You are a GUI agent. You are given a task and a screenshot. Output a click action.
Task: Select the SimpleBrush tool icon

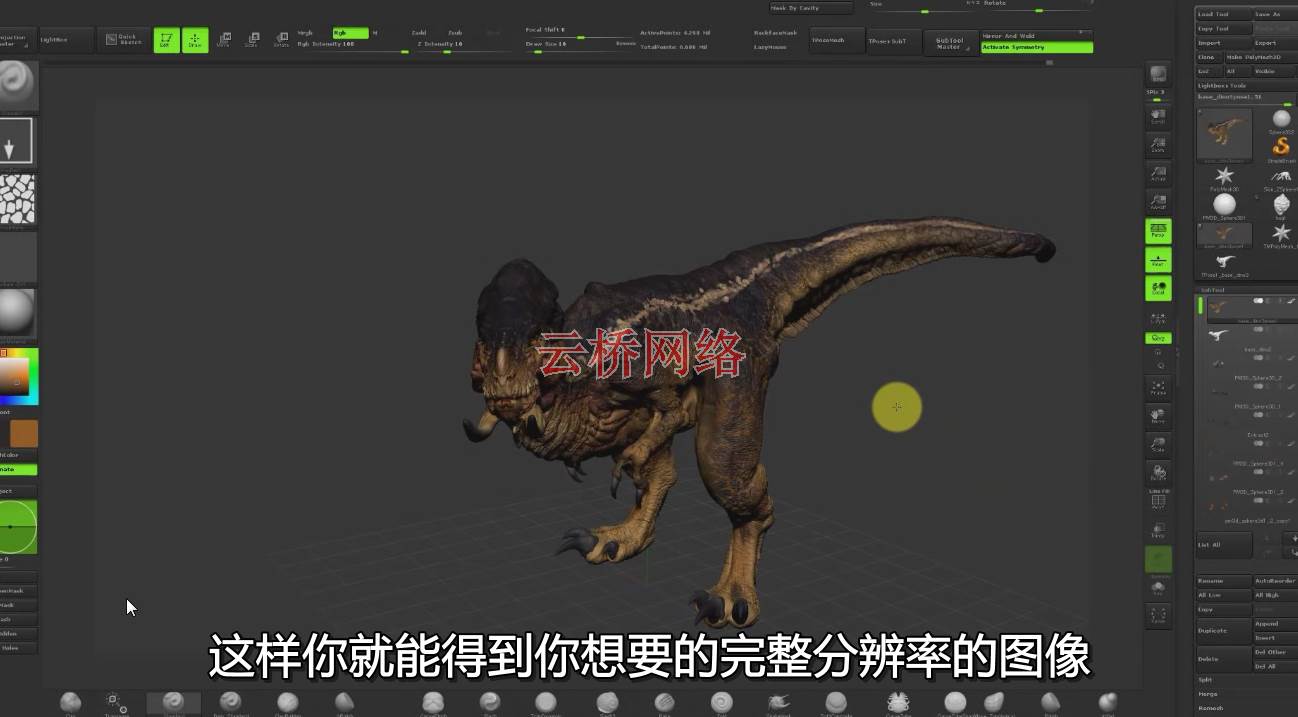point(1281,149)
